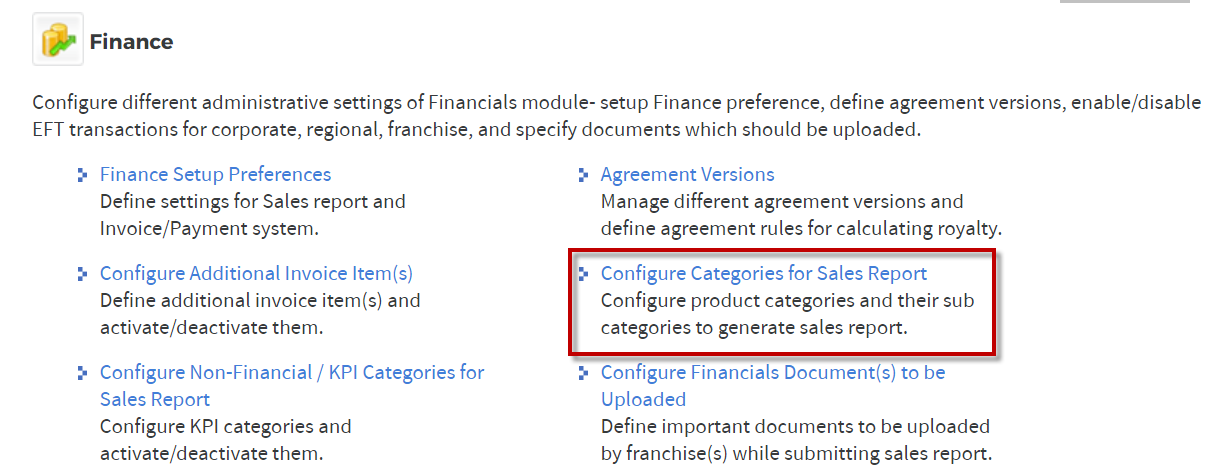Click the Finance module intro paragraph
This screenshot has width=1208, height=476.
point(617,116)
